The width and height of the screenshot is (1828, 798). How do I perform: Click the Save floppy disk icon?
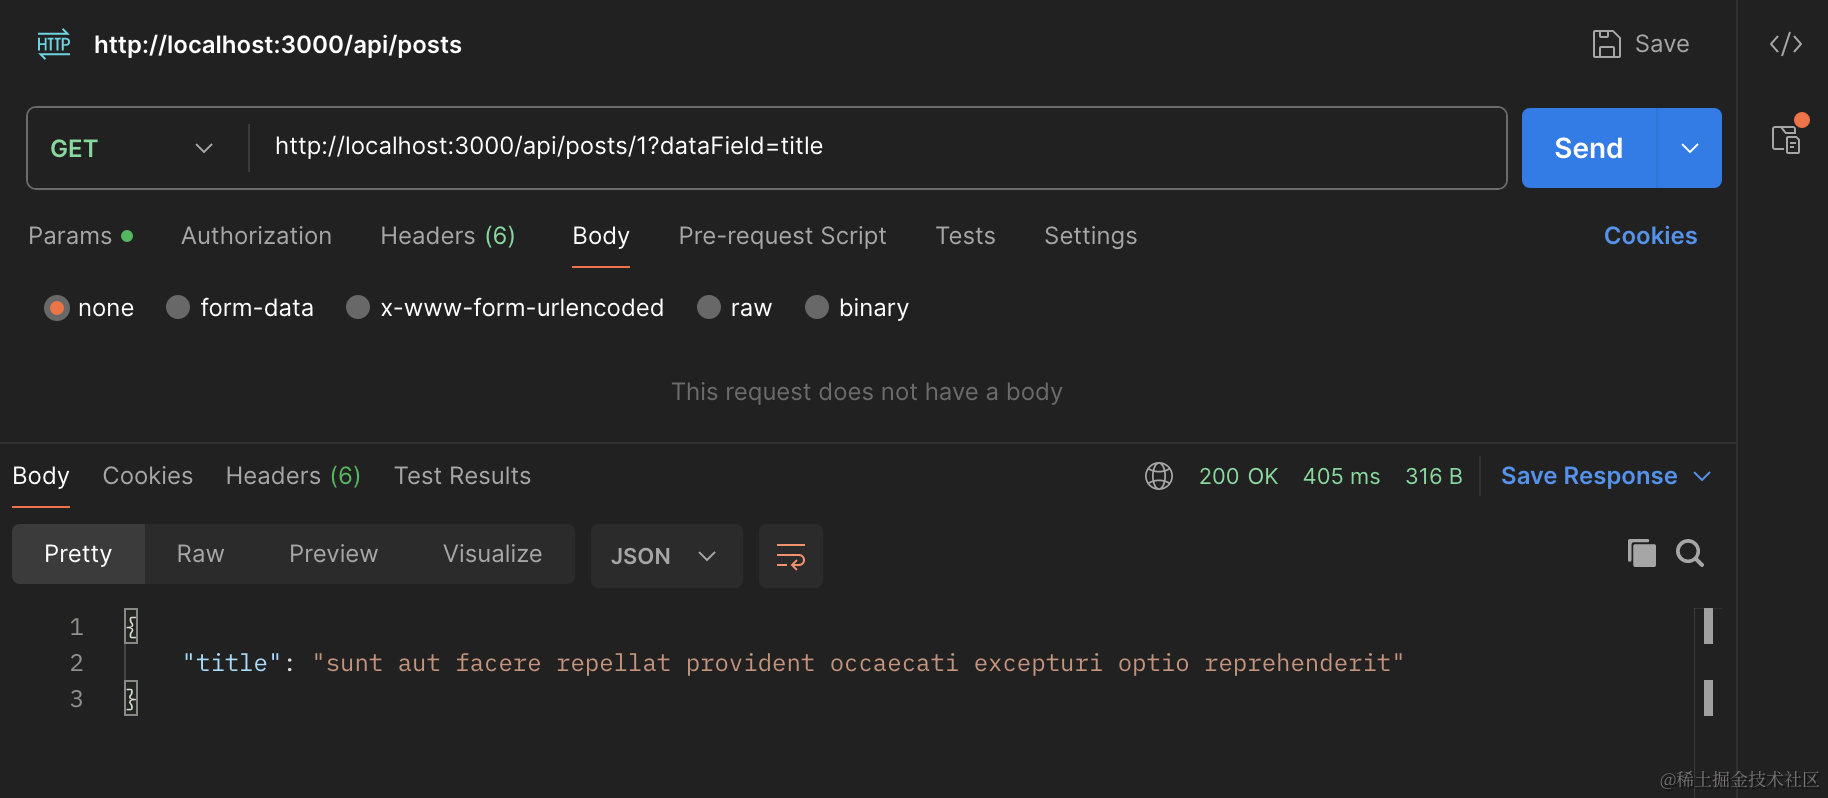pyautogui.click(x=1606, y=44)
